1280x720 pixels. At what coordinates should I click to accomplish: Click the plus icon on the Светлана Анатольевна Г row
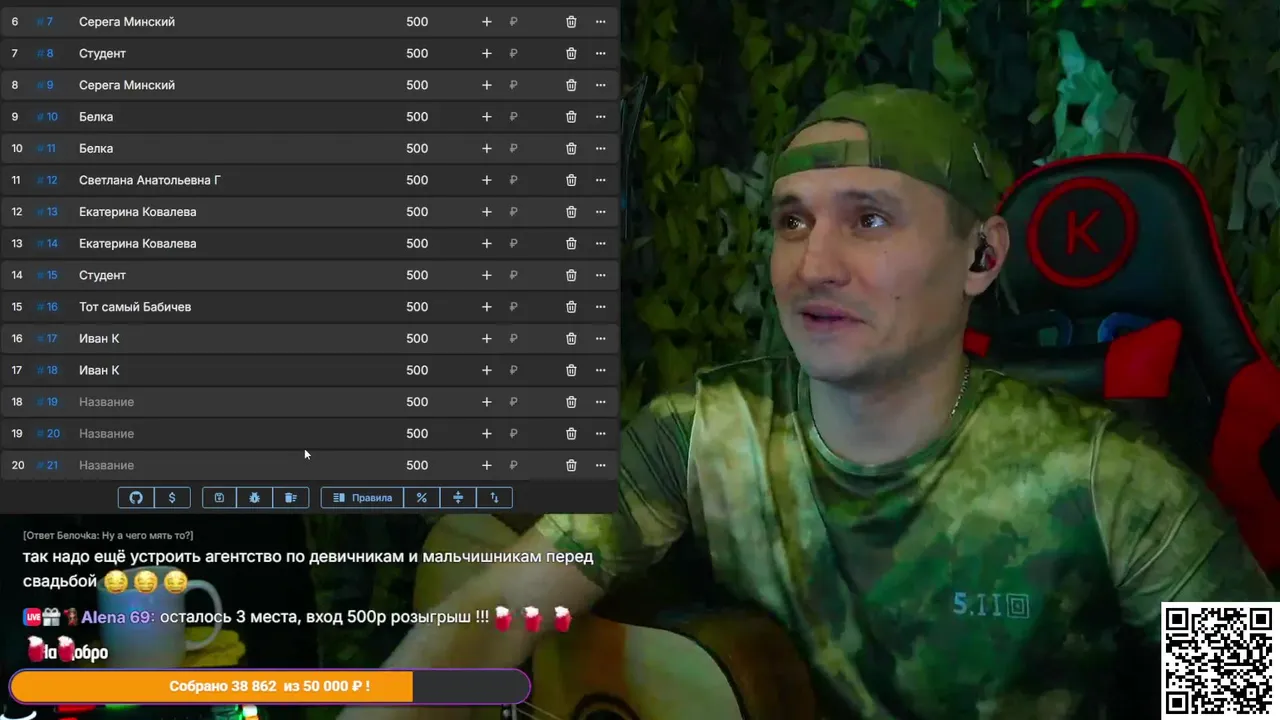click(487, 180)
